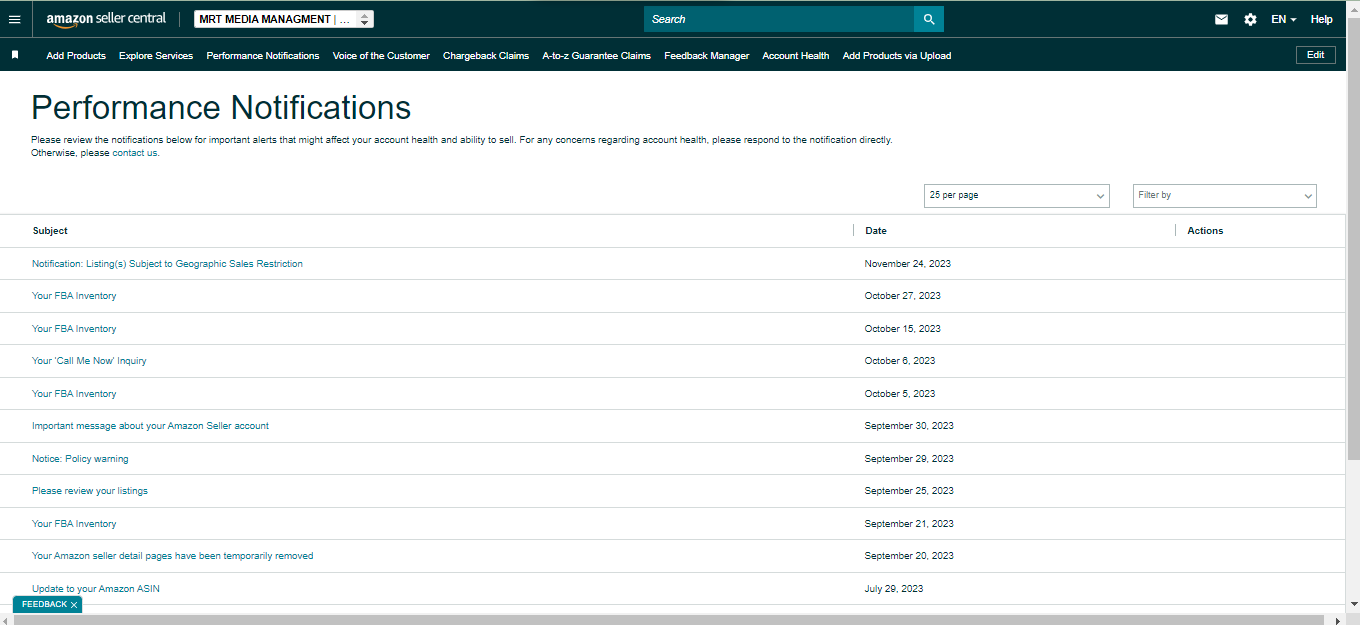Go to Add Products
The height and width of the screenshot is (625, 1360).
(x=76, y=56)
